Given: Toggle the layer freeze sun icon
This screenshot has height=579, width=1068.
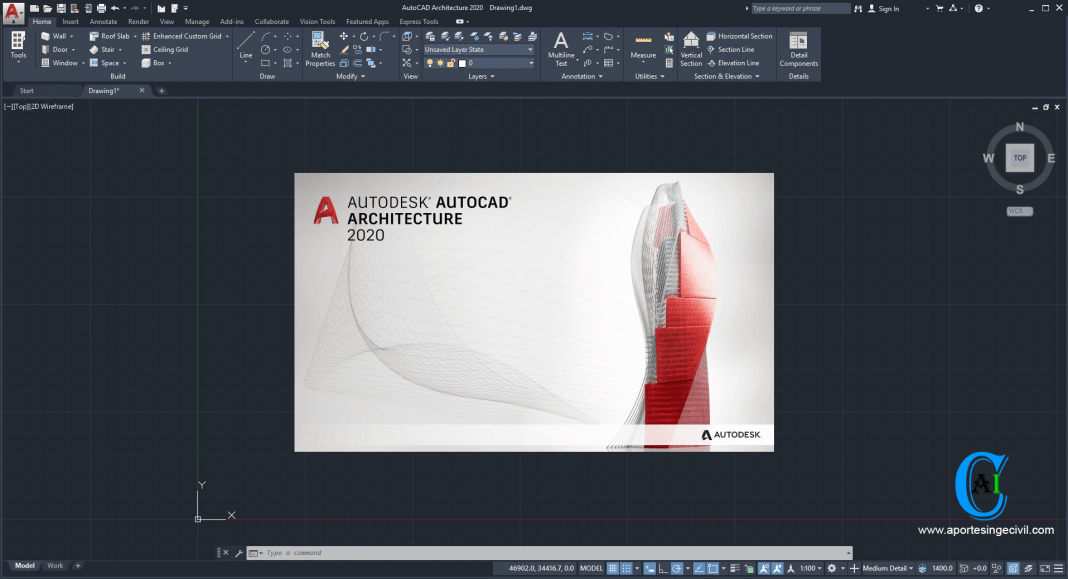Looking at the screenshot, I should coord(440,63).
